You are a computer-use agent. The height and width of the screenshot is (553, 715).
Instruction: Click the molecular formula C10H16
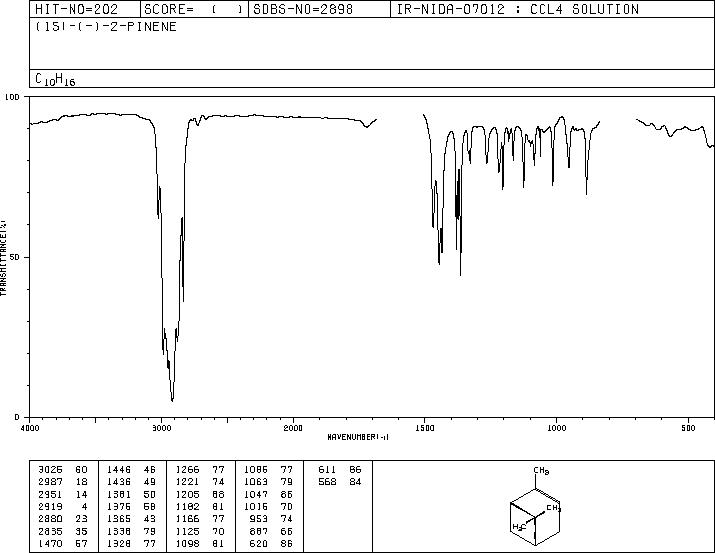point(55,79)
